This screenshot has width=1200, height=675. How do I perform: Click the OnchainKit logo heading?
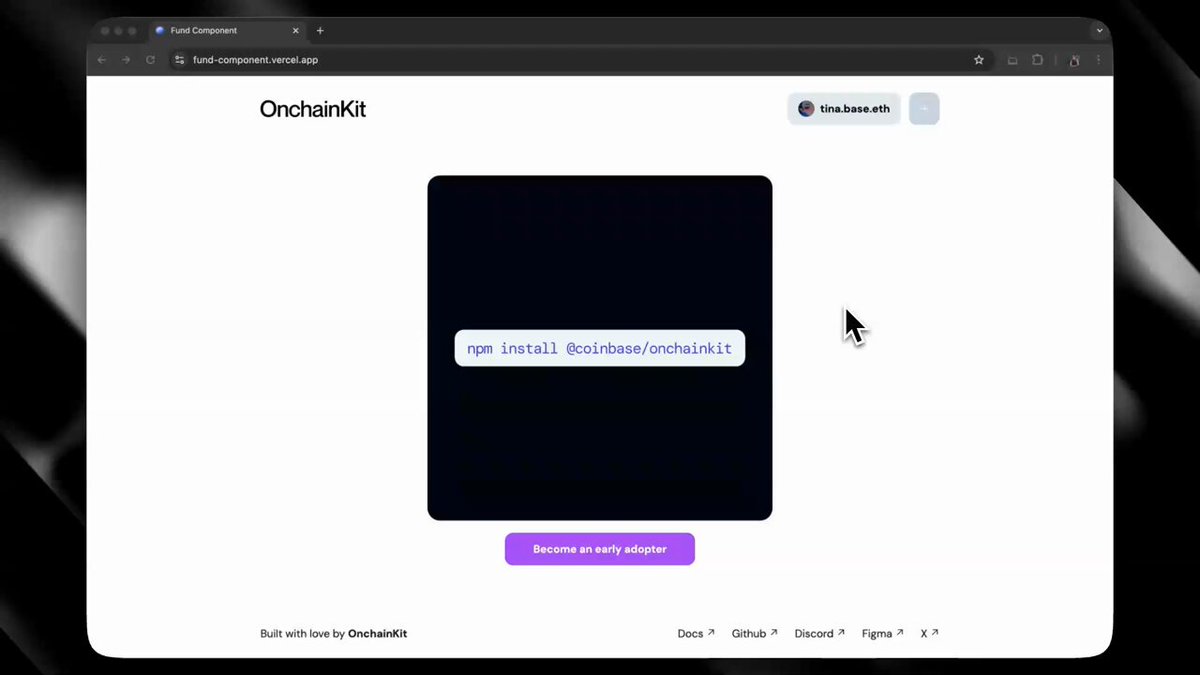click(x=313, y=109)
